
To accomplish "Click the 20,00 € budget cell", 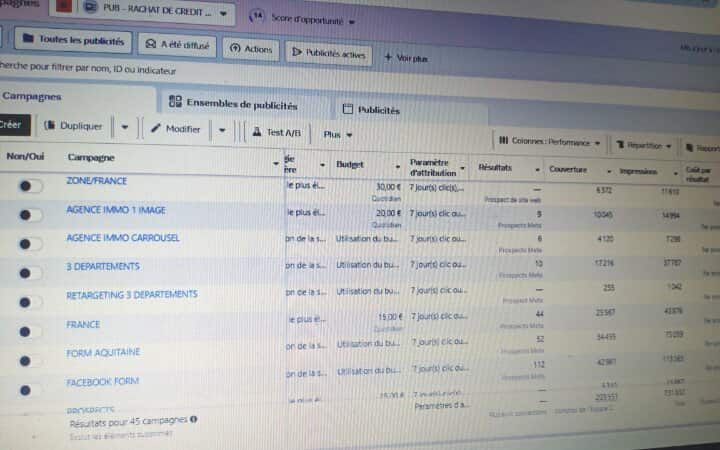I will coord(388,213).
